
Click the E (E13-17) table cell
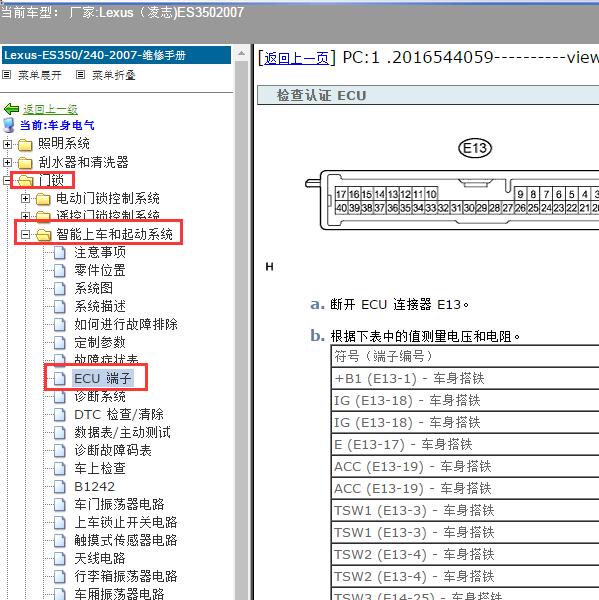click(x=465, y=445)
